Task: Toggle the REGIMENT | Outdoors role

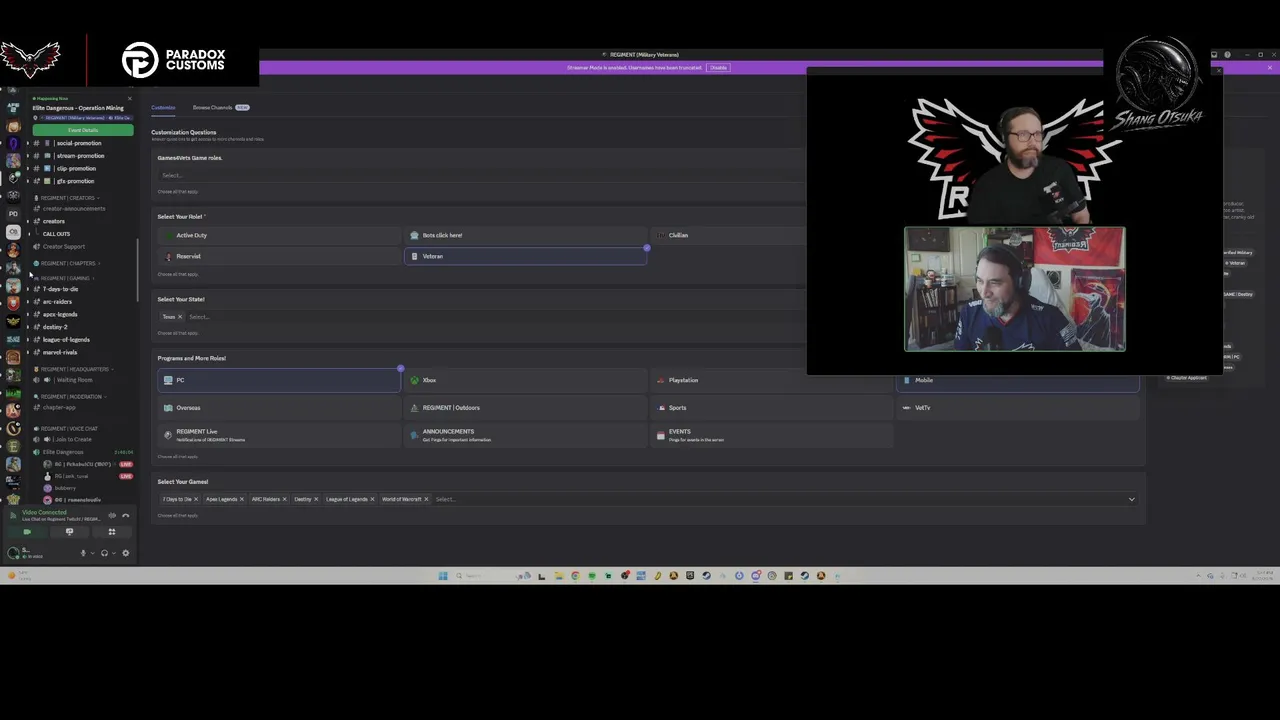Action: click(526, 408)
